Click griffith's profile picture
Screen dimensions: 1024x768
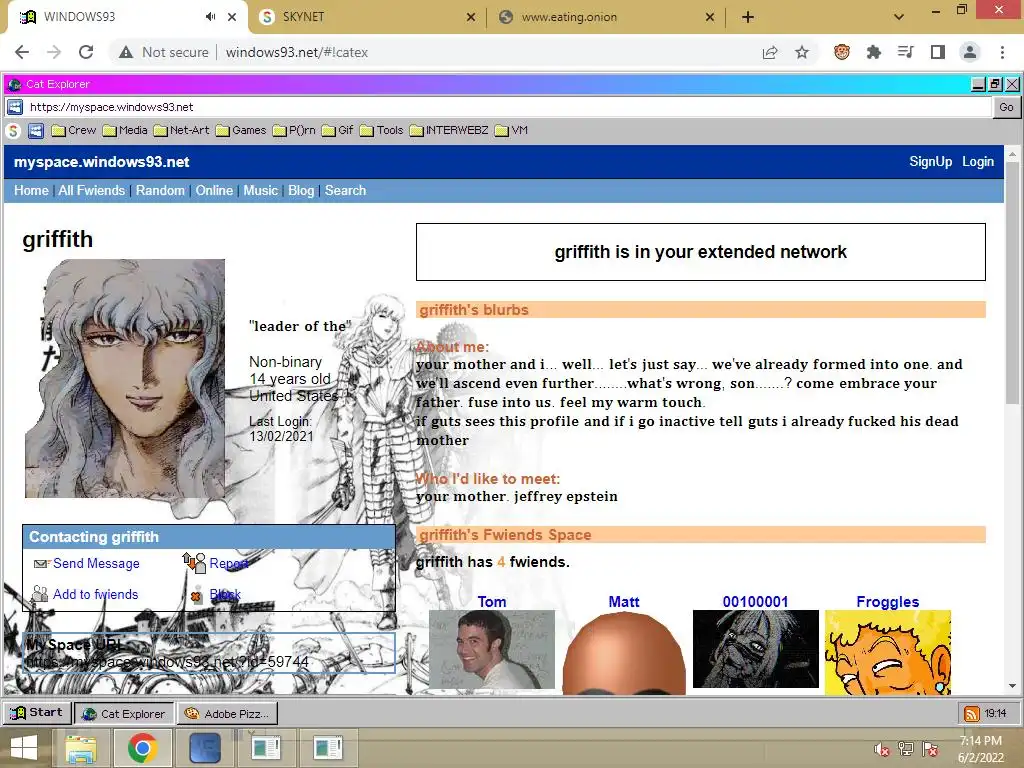coord(125,379)
